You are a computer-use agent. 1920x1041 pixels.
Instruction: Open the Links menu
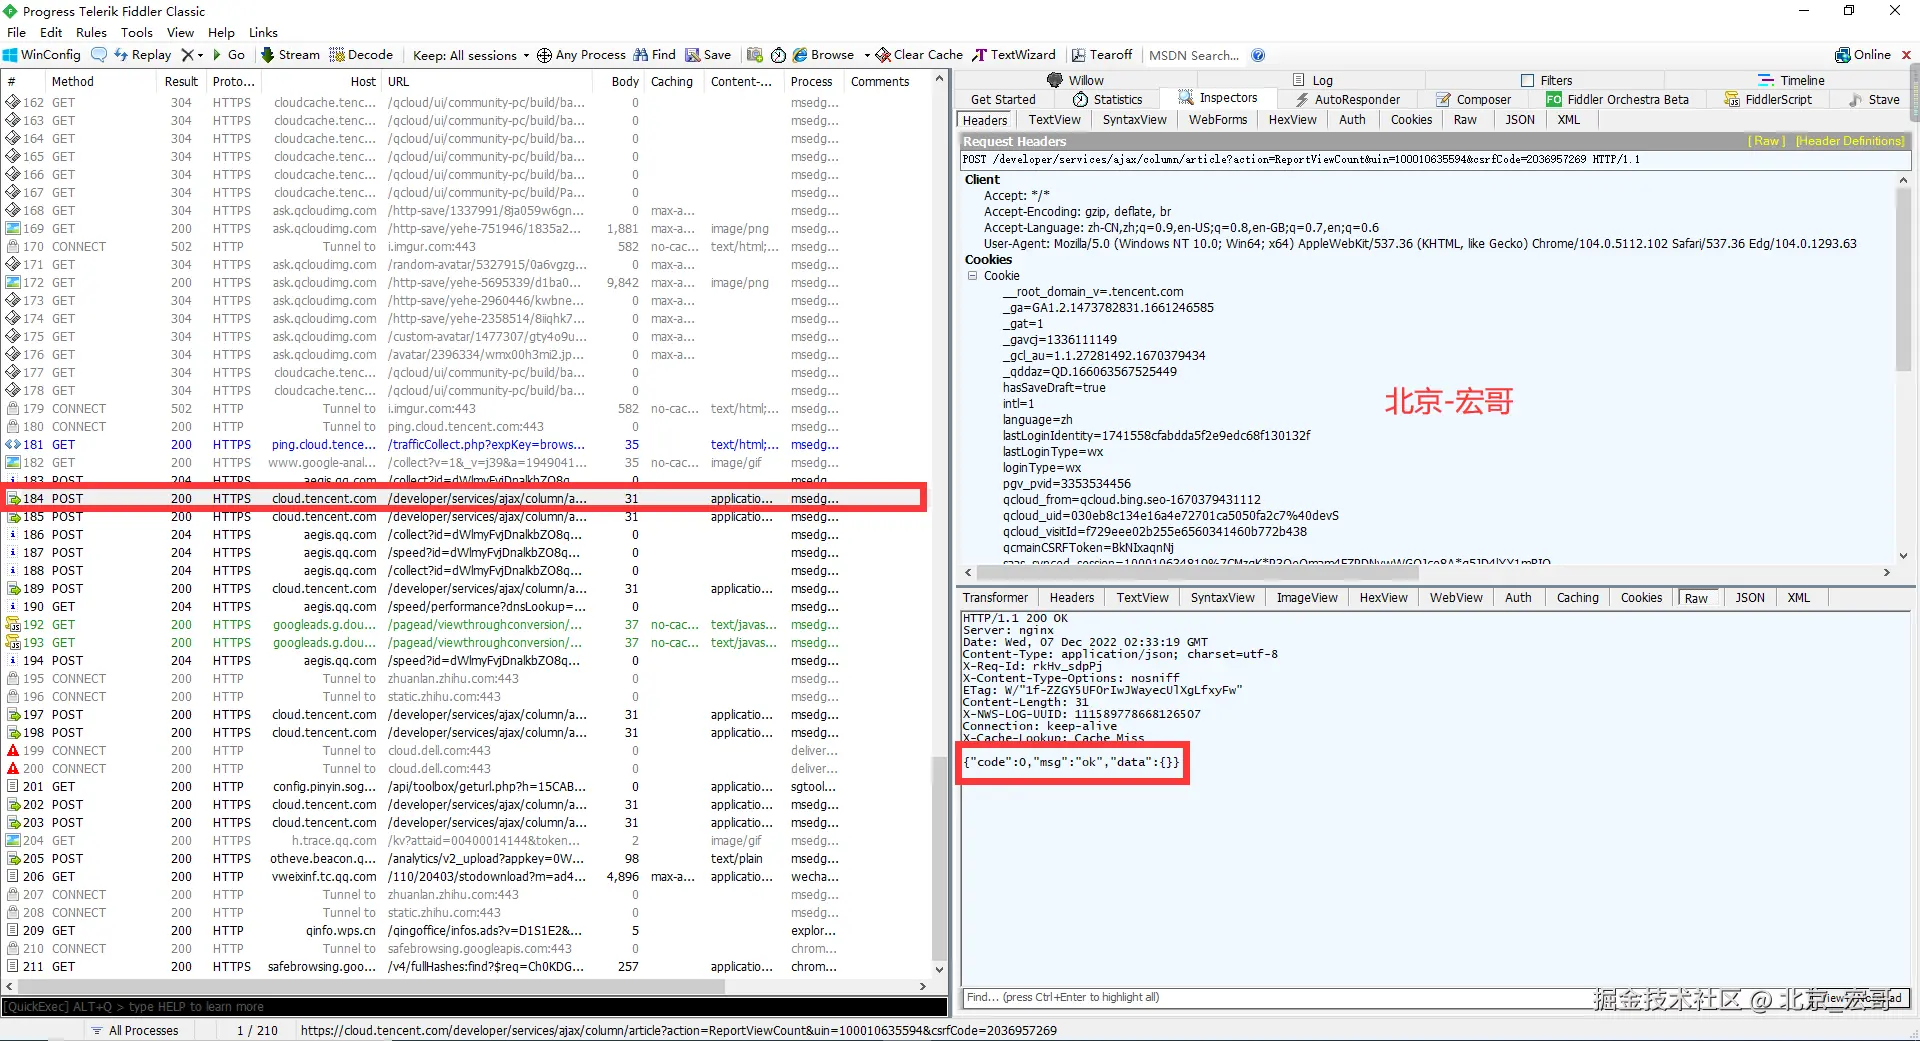[x=263, y=32]
